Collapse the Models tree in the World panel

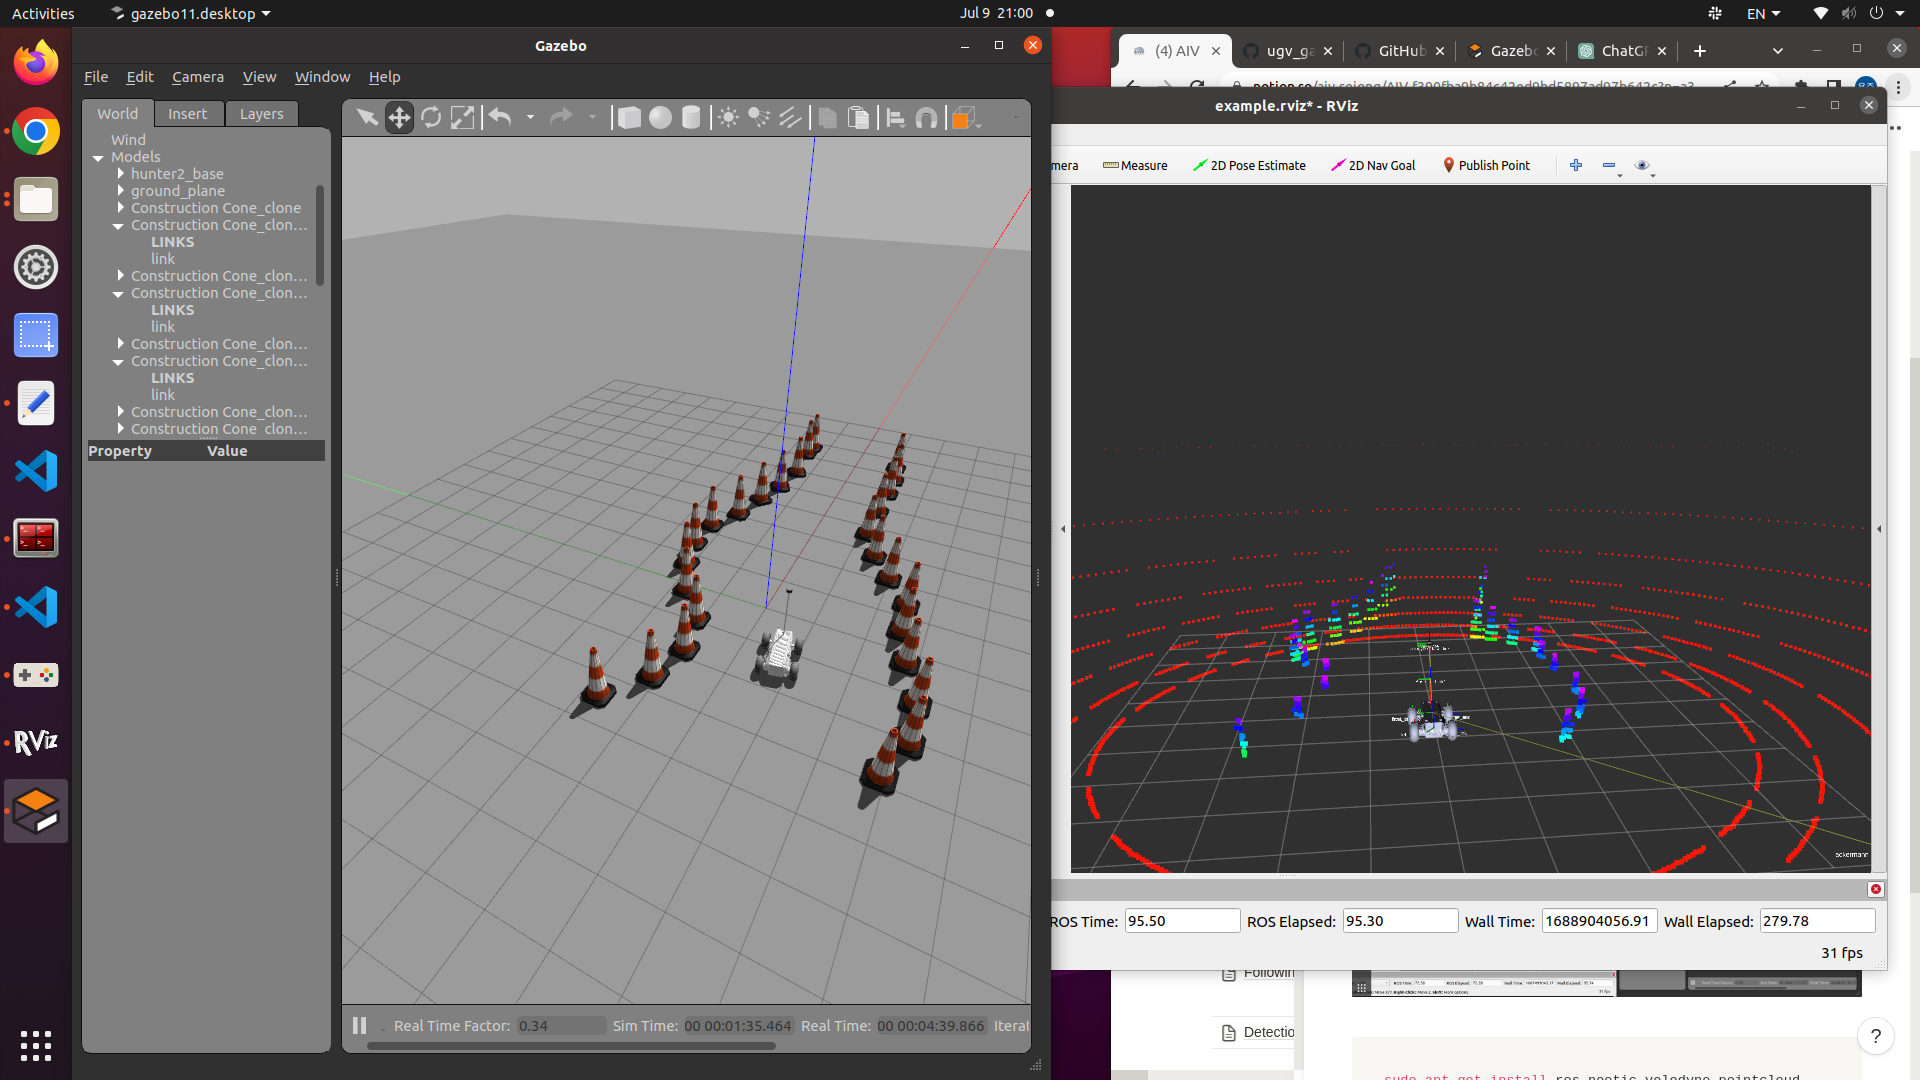97,157
